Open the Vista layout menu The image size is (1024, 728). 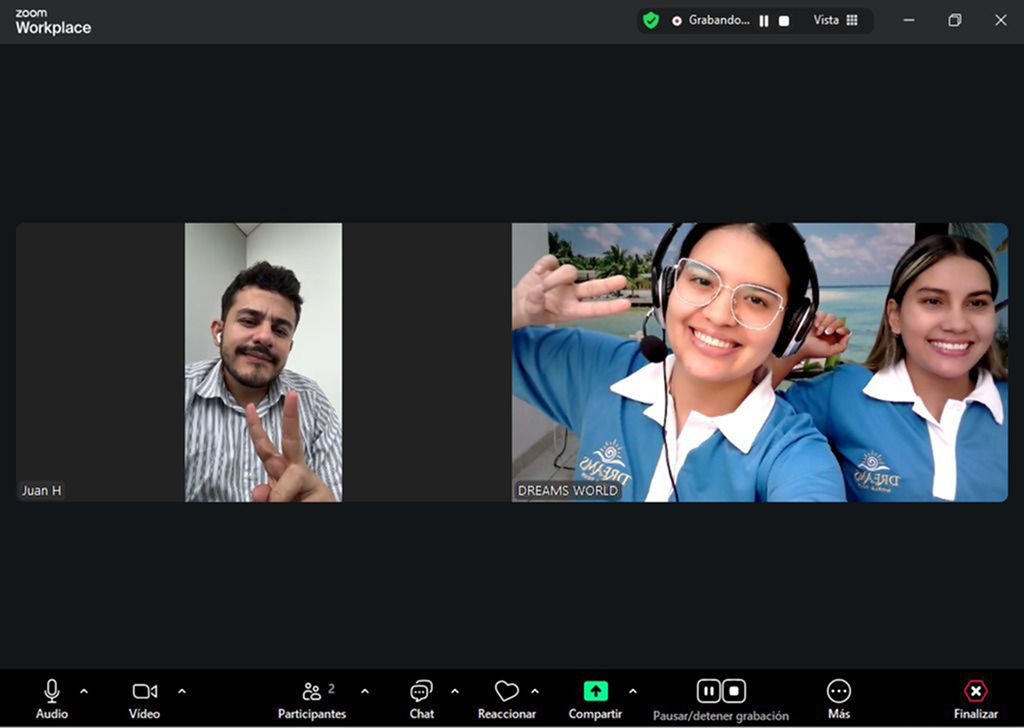tap(835, 20)
